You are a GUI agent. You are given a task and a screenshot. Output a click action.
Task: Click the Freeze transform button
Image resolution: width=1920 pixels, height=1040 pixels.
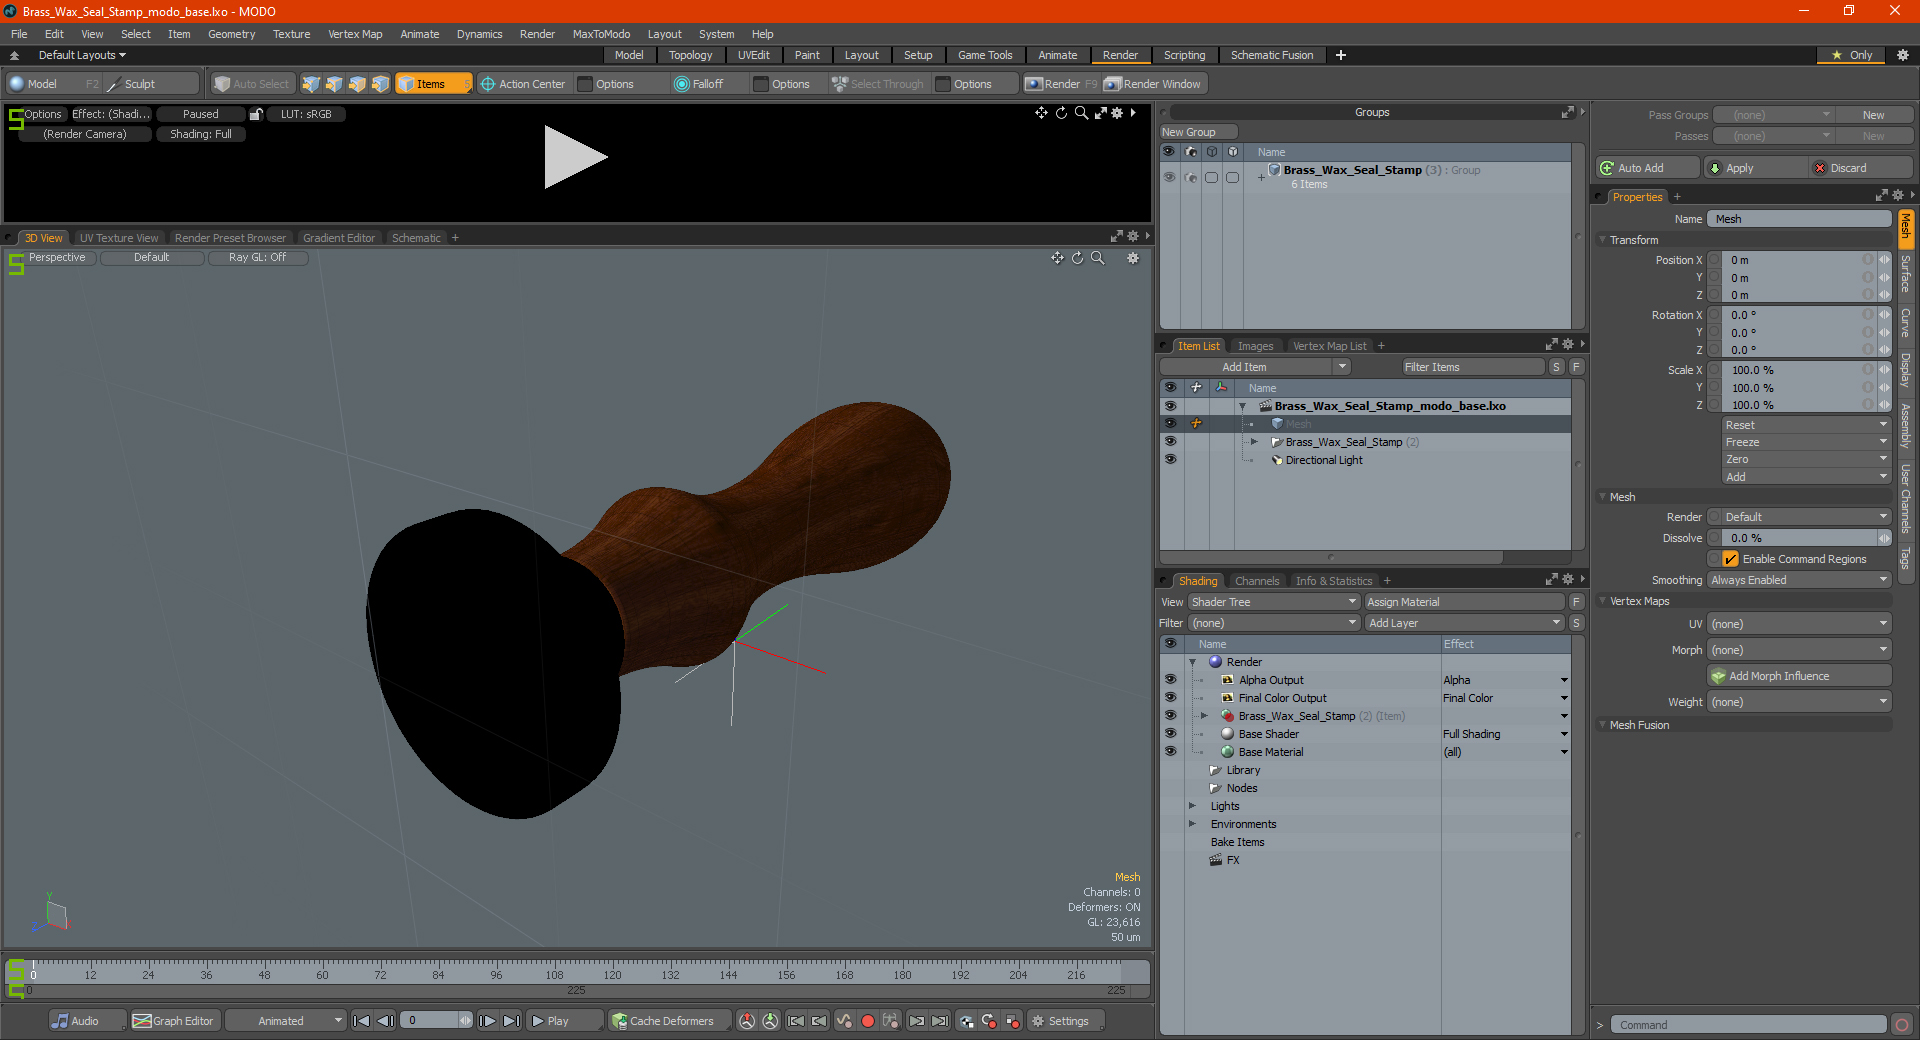(x=1806, y=442)
